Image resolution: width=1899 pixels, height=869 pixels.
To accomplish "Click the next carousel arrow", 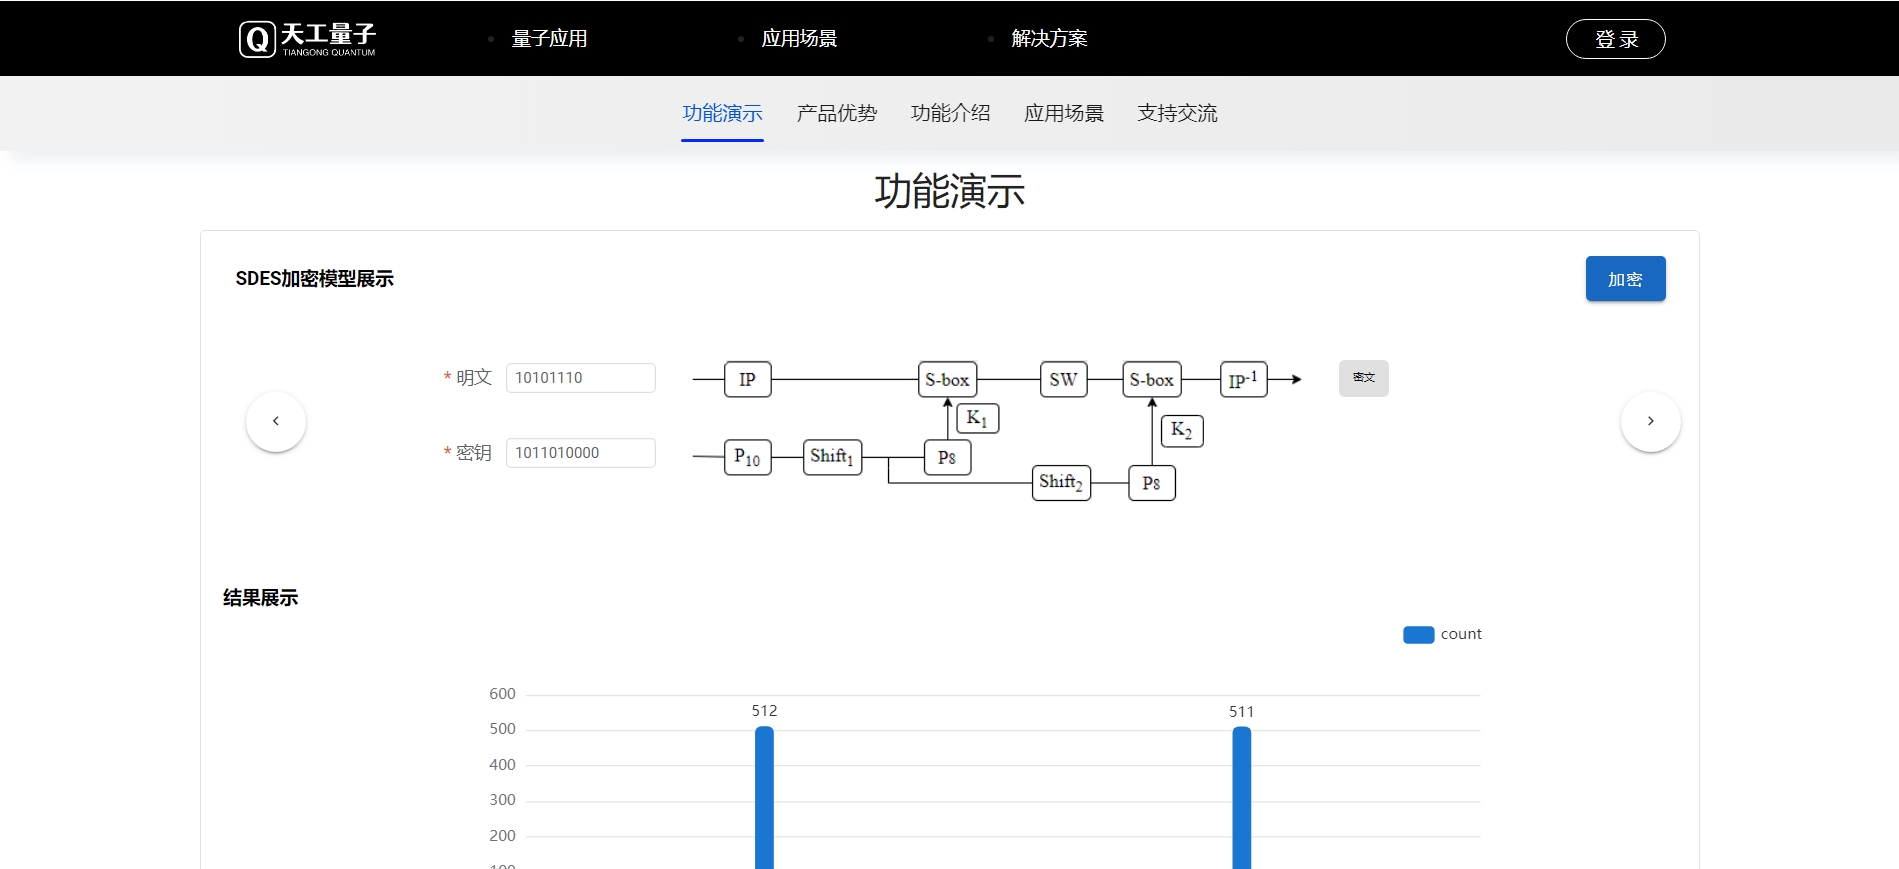I will [x=1650, y=421].
